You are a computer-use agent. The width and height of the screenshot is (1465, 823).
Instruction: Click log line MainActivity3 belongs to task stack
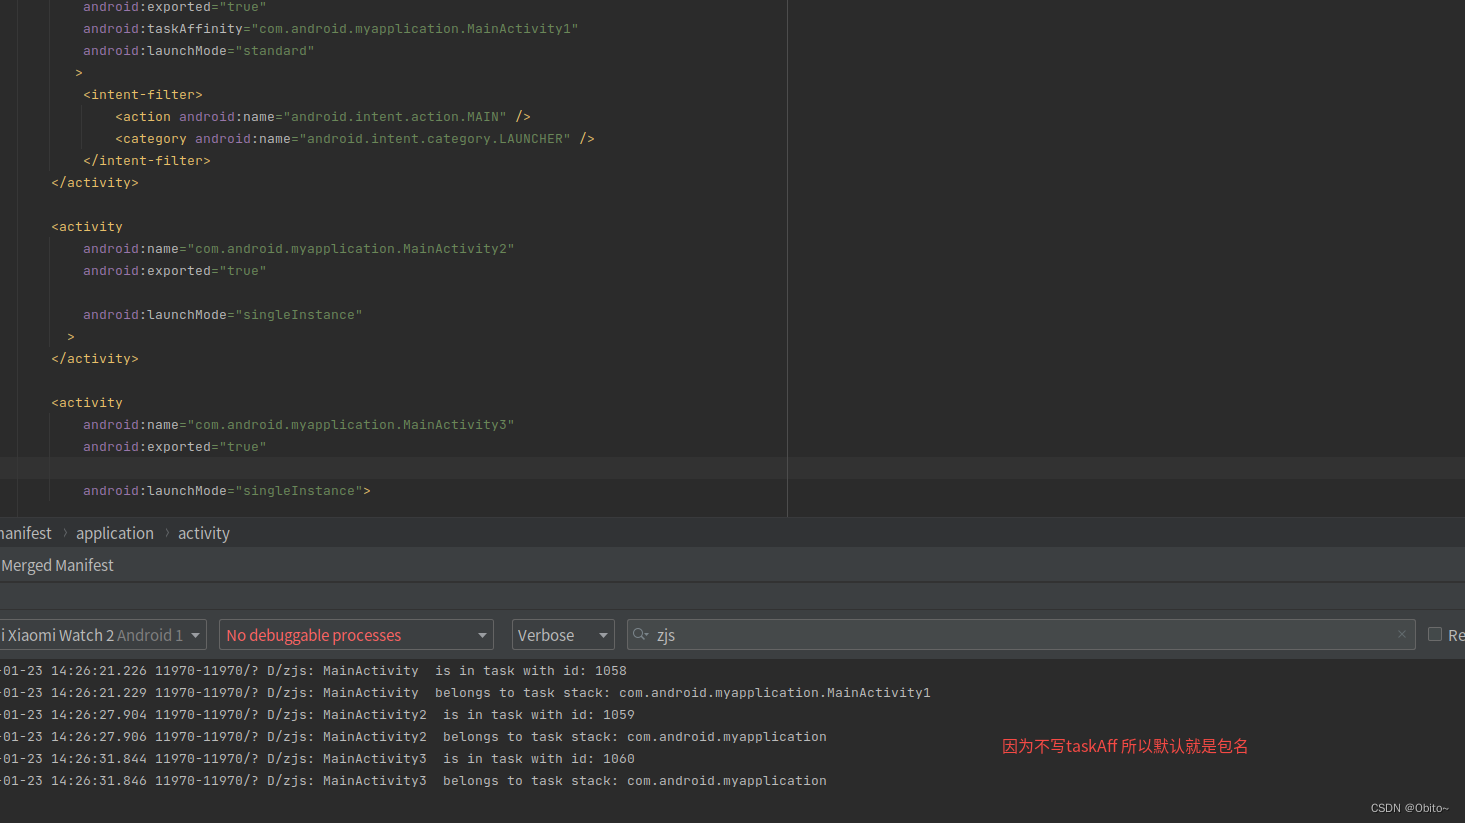(414, 781)
